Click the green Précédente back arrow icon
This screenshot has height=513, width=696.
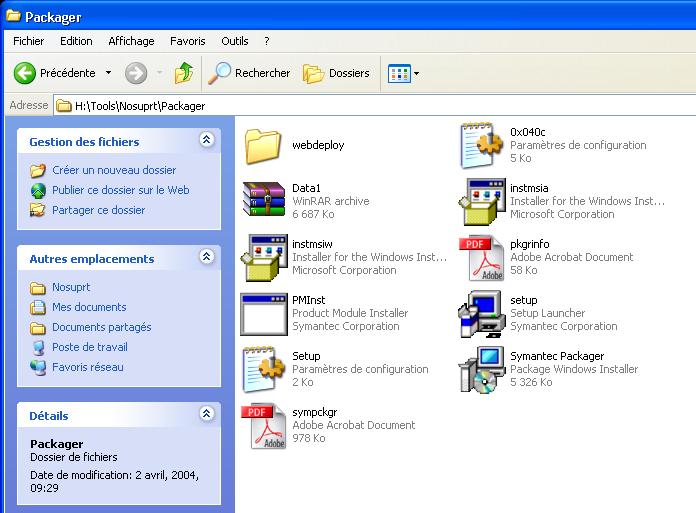[x=24, y=73]
